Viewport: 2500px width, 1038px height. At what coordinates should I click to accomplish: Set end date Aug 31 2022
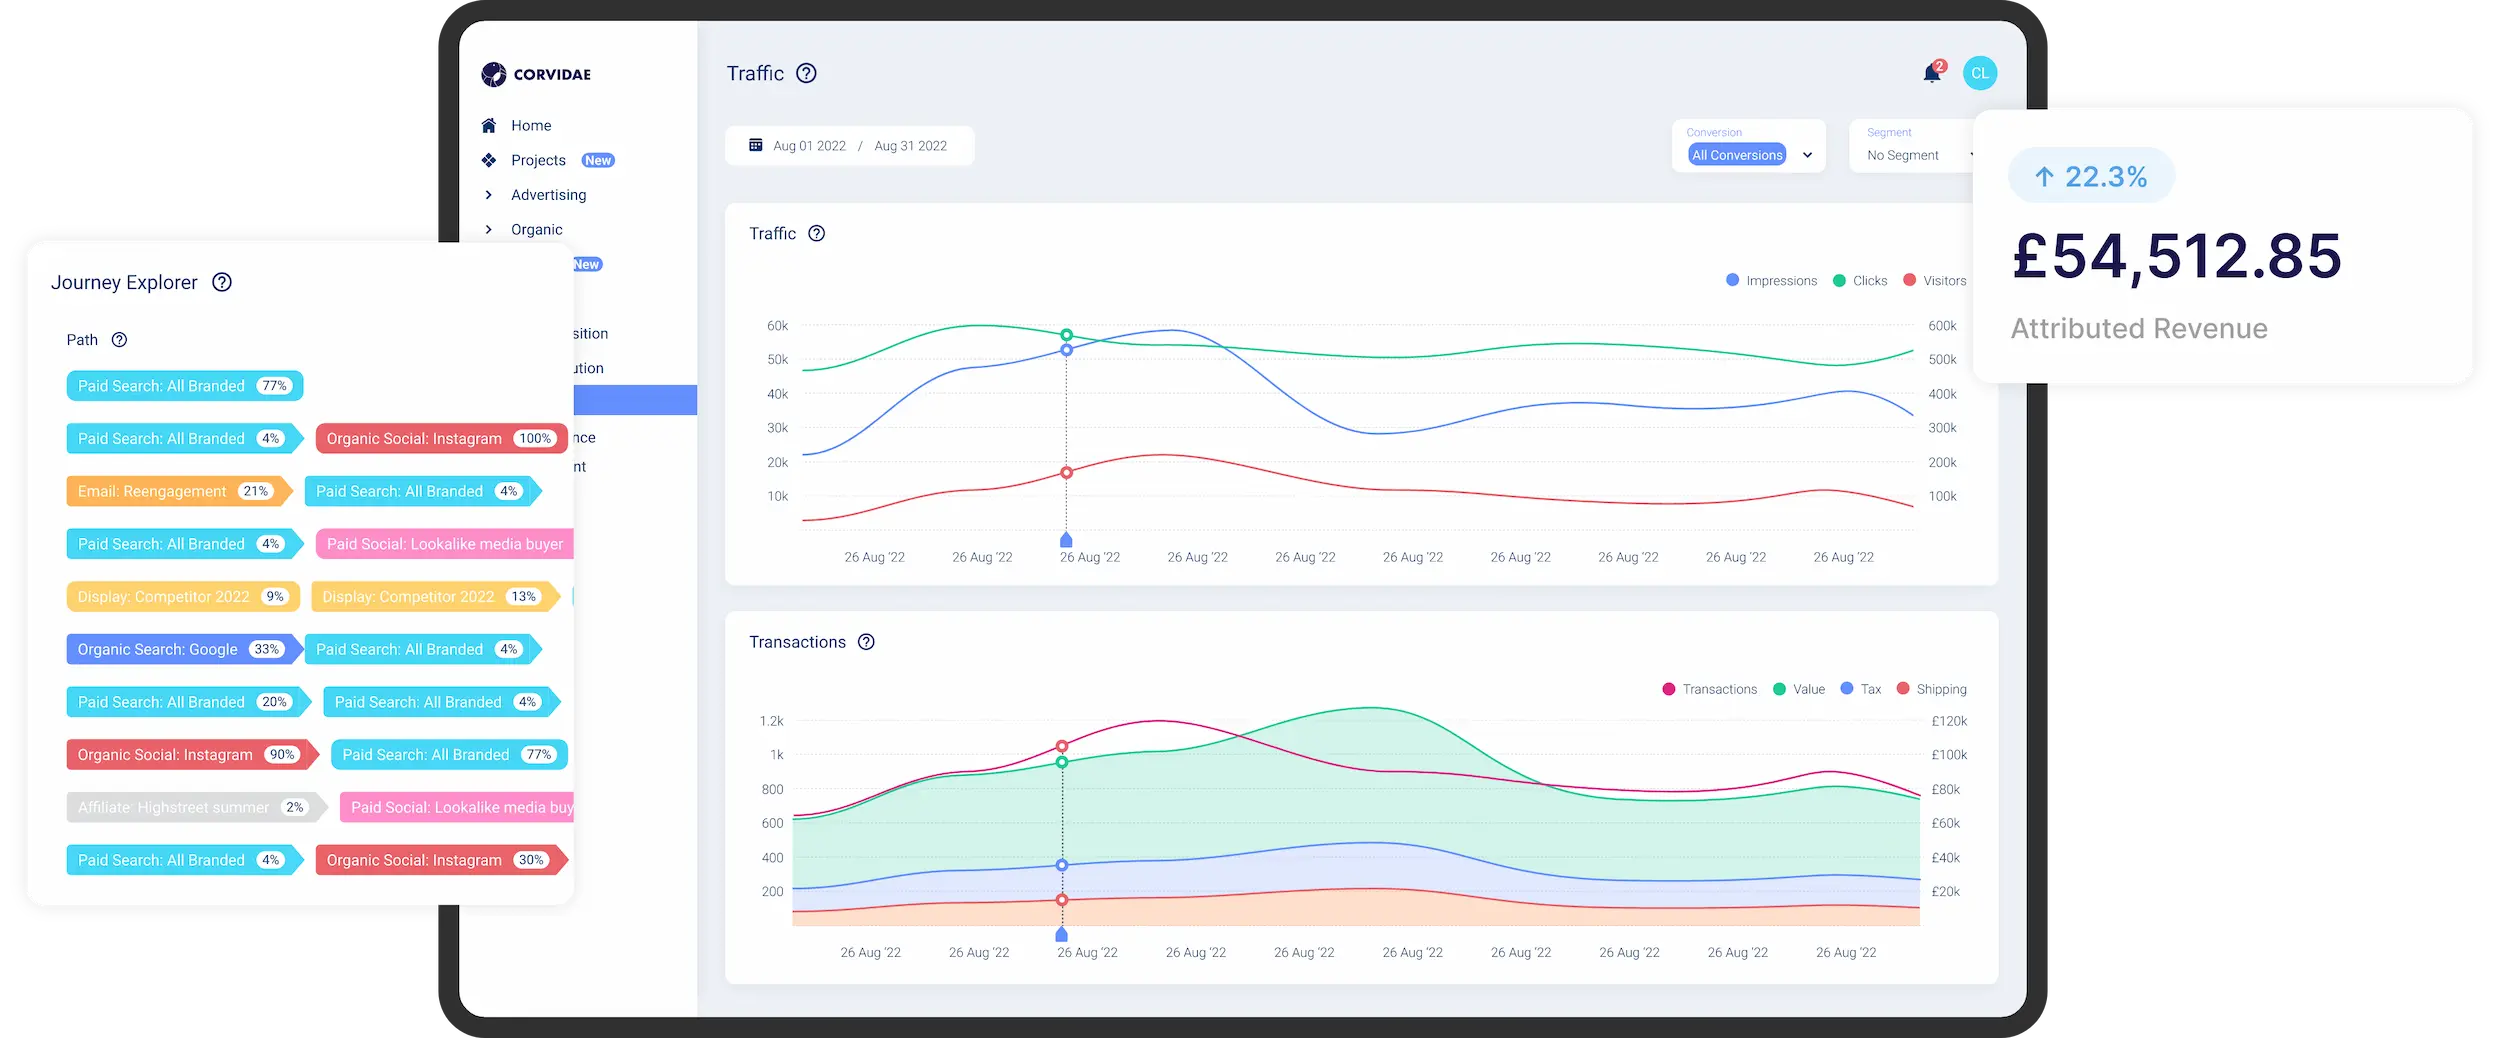[910, 146]
